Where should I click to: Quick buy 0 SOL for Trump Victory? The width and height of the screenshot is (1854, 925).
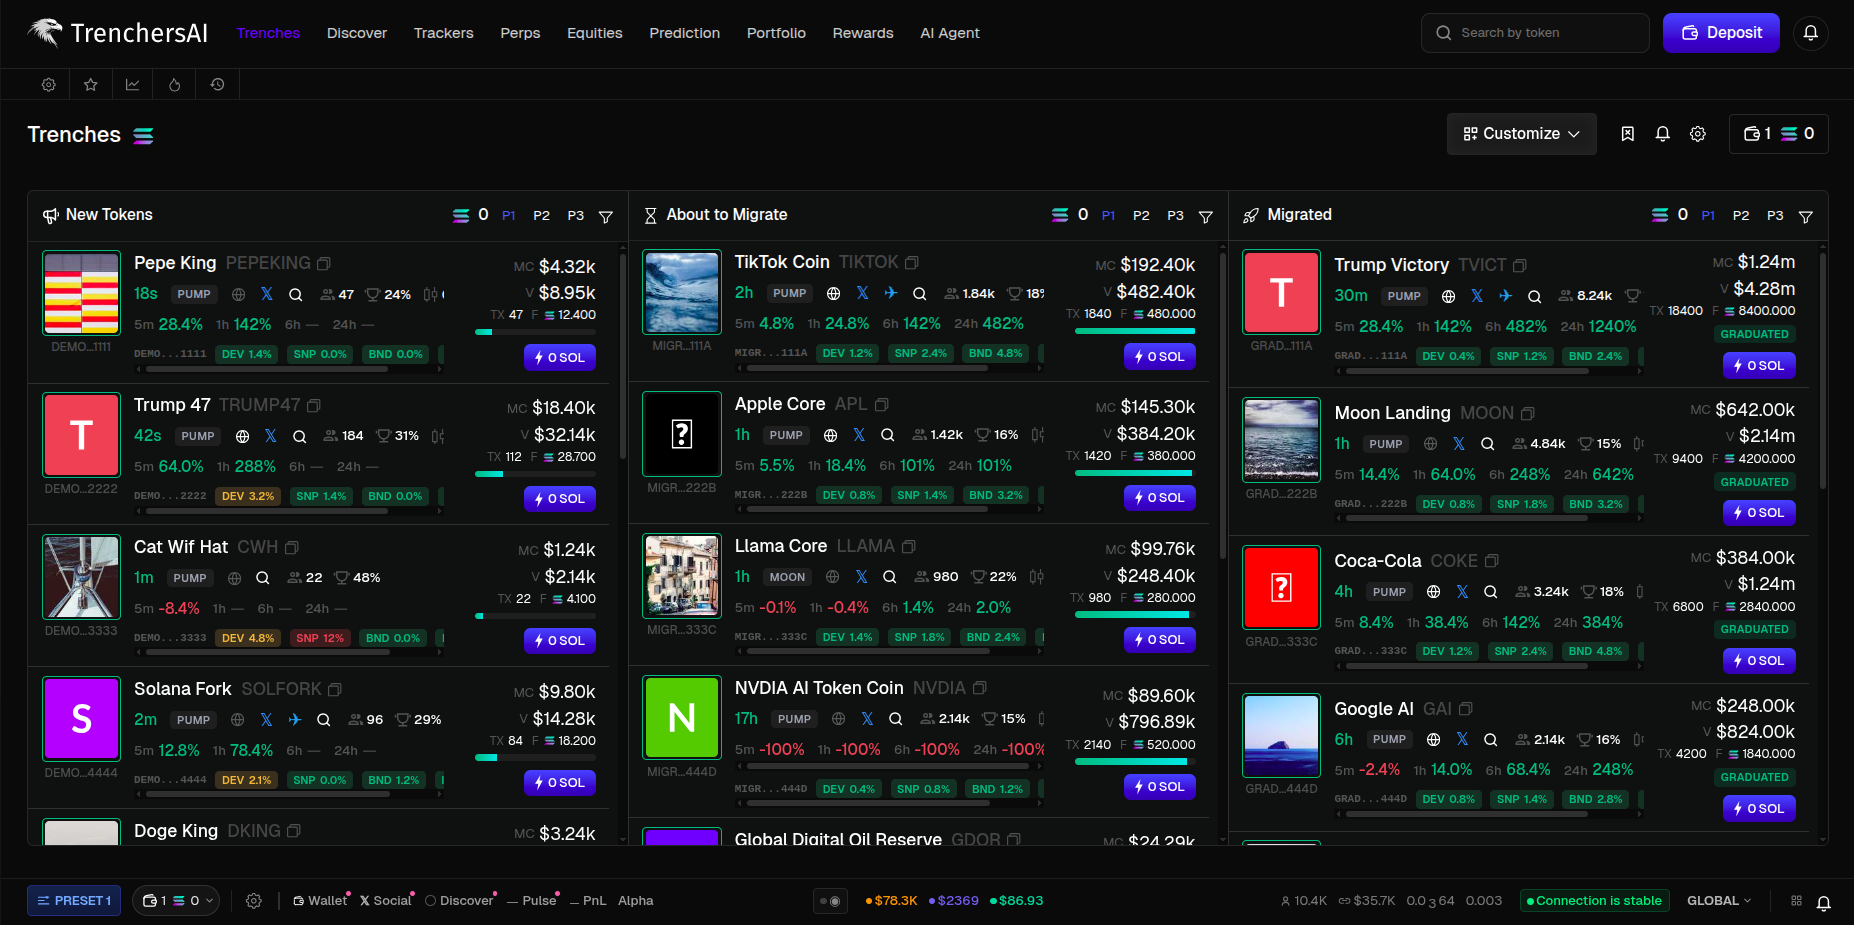(x=1759, y=366)
